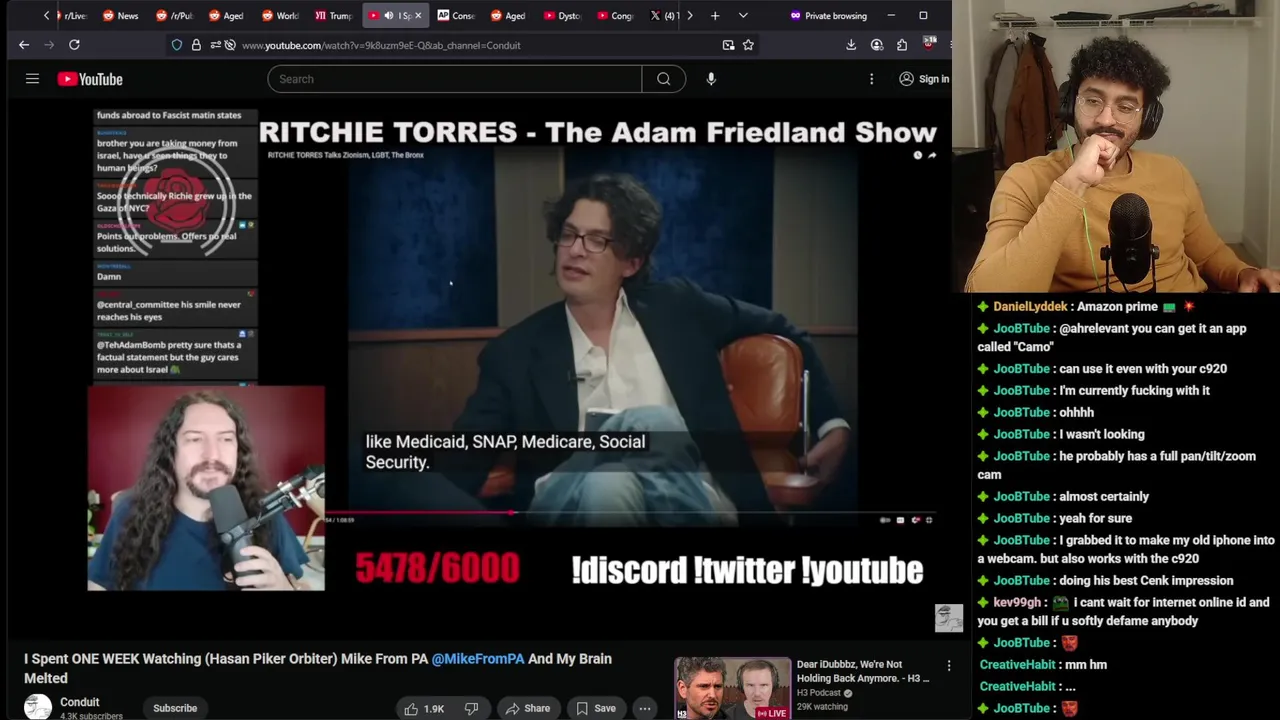Close the active YouTube tab
The image size is (1280, 720).
pyautogui.click(x=418, y=16)
